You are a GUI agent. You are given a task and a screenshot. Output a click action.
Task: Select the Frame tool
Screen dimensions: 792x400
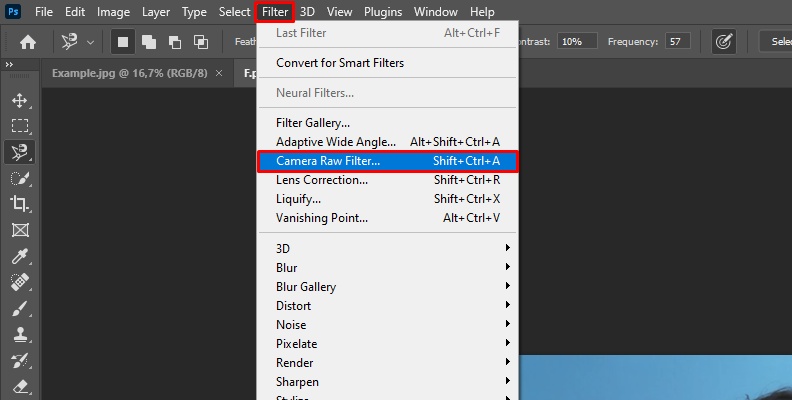20,230
